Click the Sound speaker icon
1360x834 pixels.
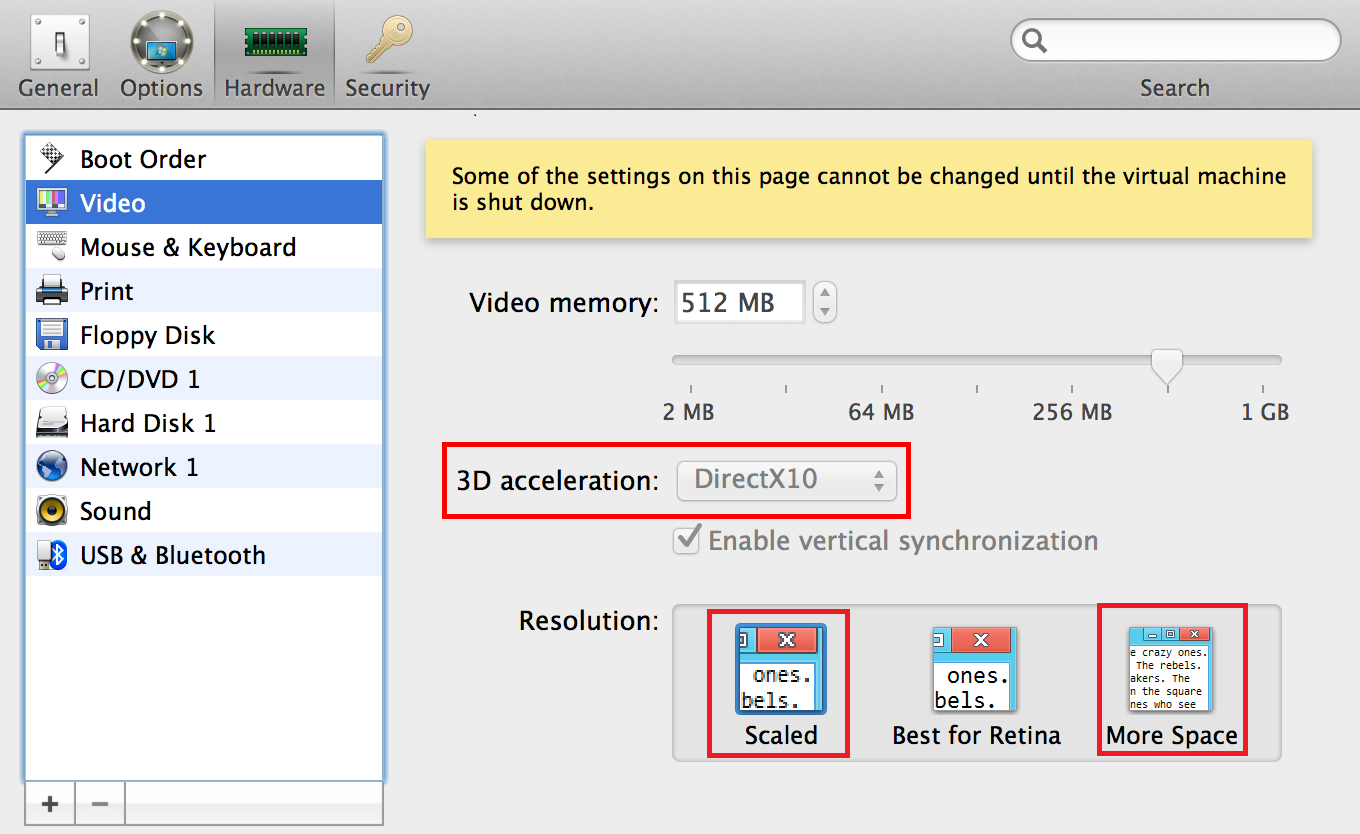click(52, 511)
